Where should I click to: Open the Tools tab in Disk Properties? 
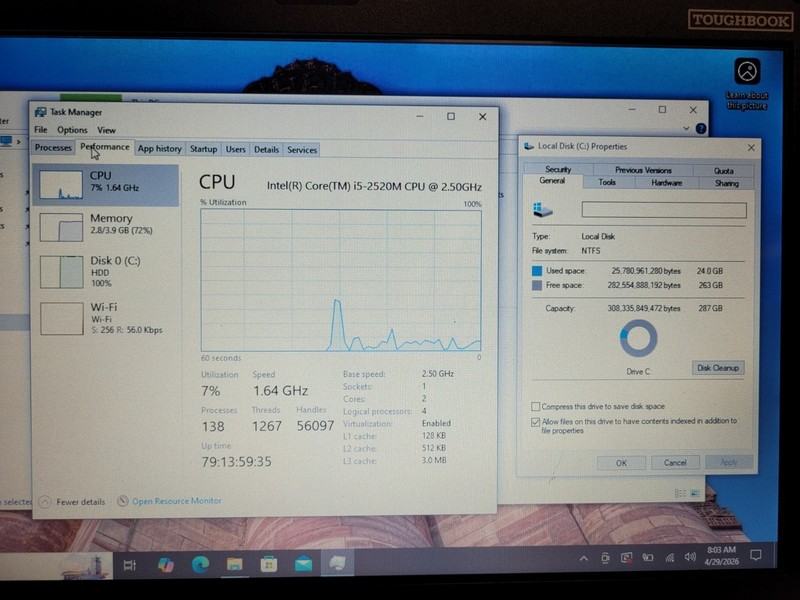(607, 182)
